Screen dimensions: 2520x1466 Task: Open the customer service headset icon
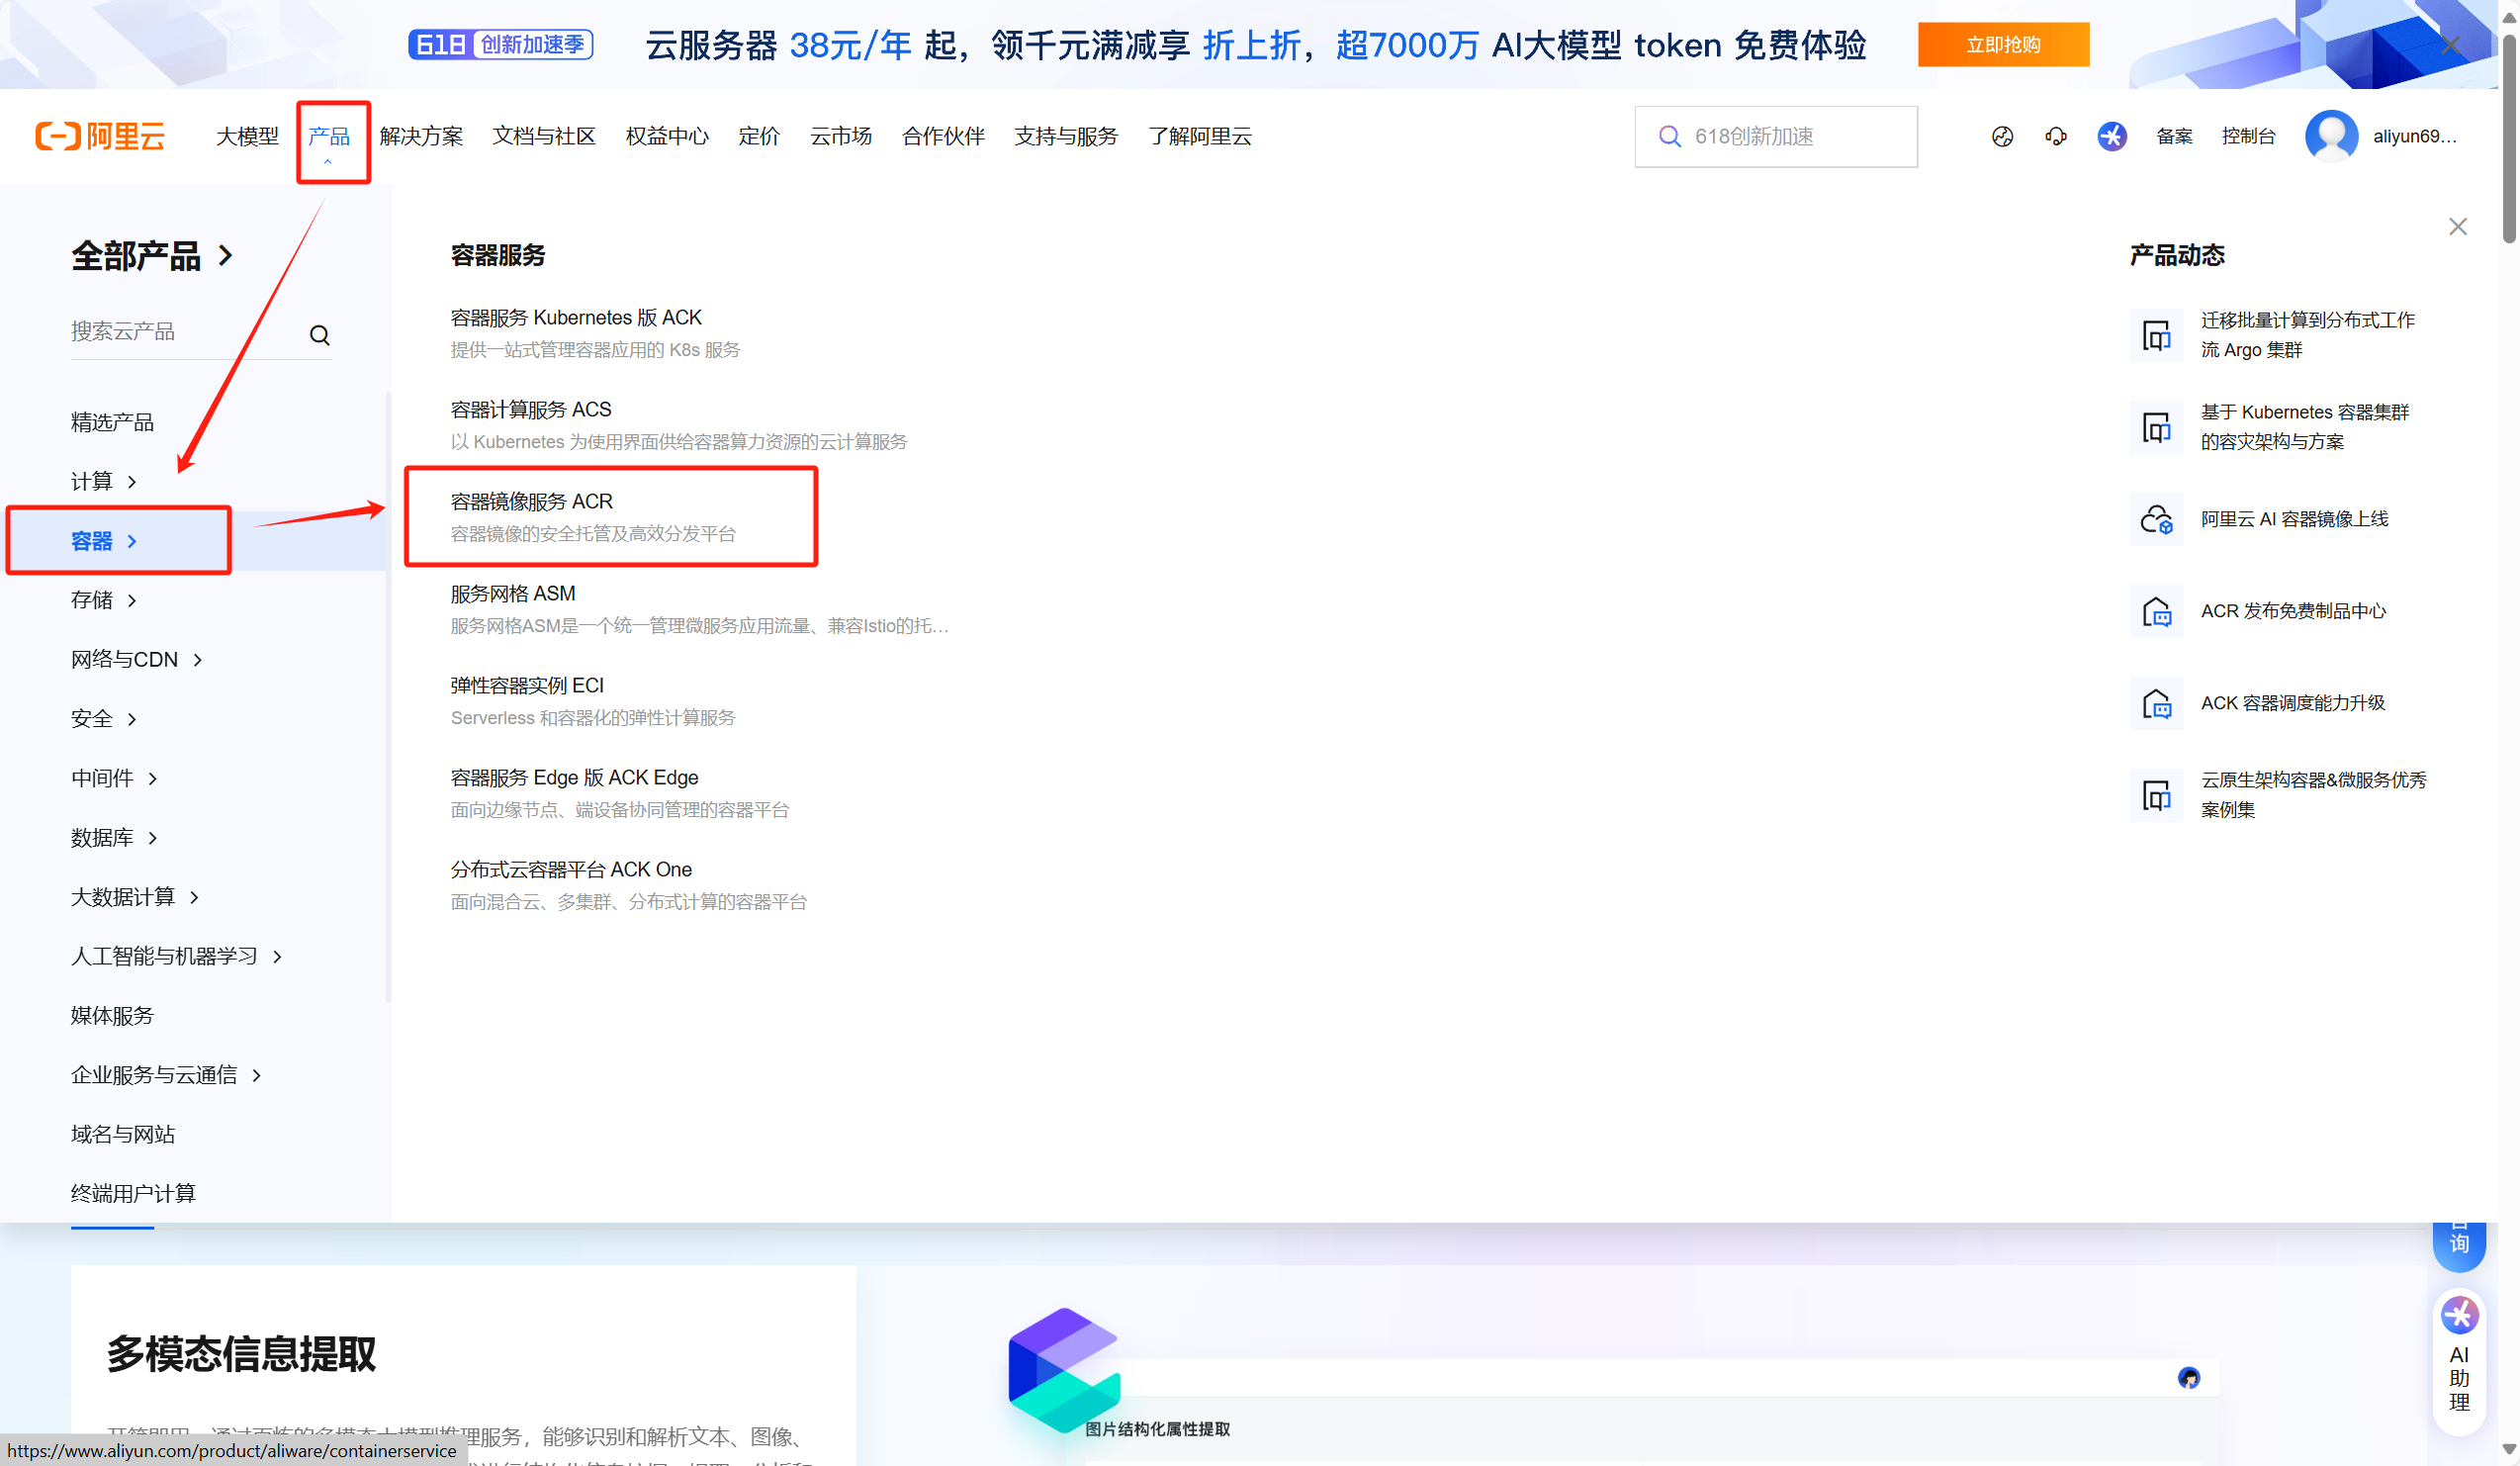(2056, 136)
